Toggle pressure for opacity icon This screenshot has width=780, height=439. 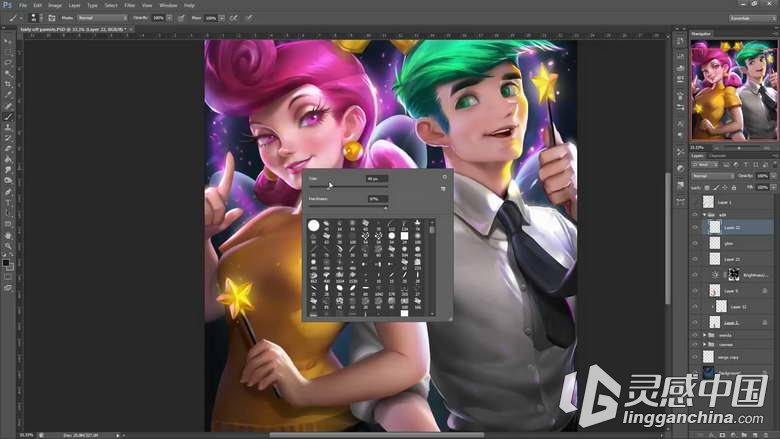click(181, 18)
